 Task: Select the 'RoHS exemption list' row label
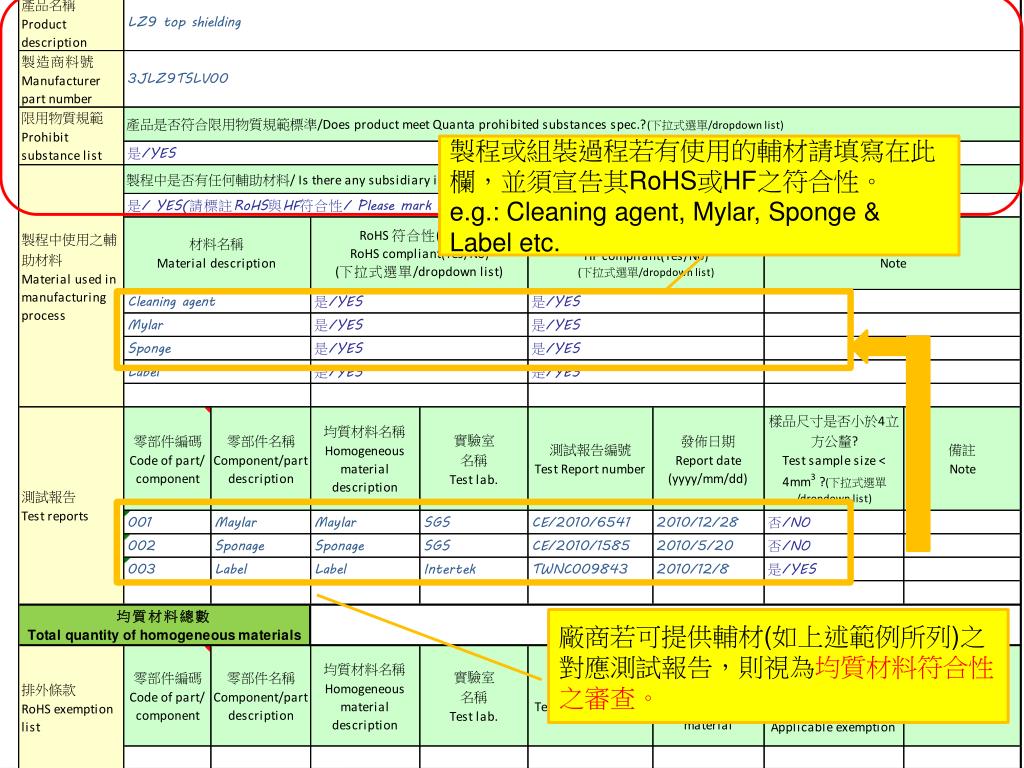coord(71,707)
